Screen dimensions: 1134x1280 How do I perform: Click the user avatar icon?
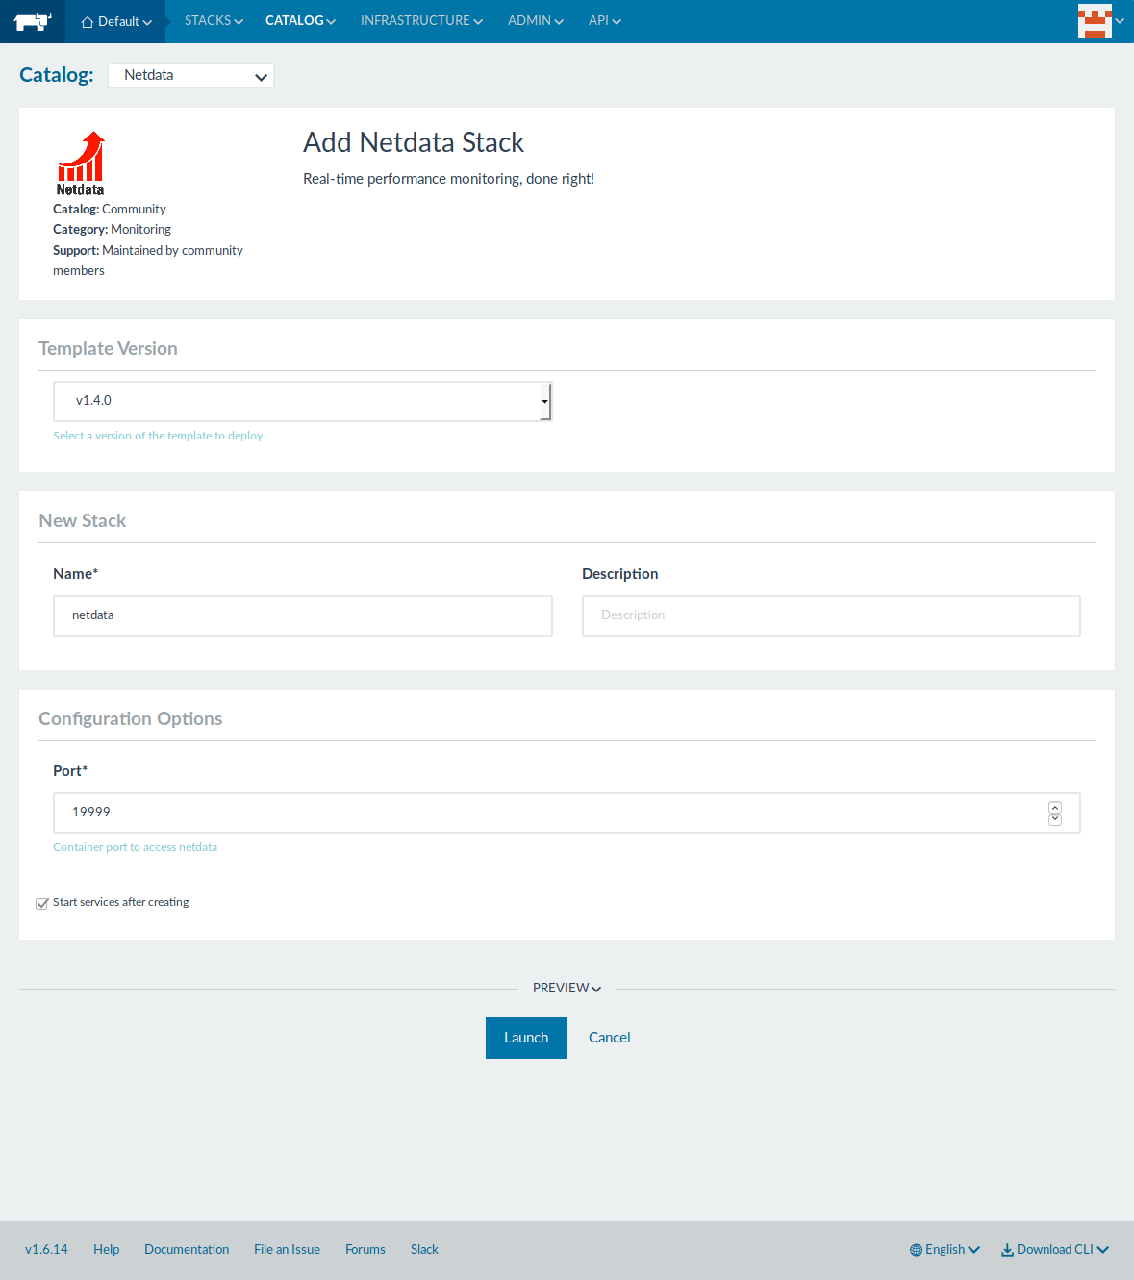pos(1094,21)
